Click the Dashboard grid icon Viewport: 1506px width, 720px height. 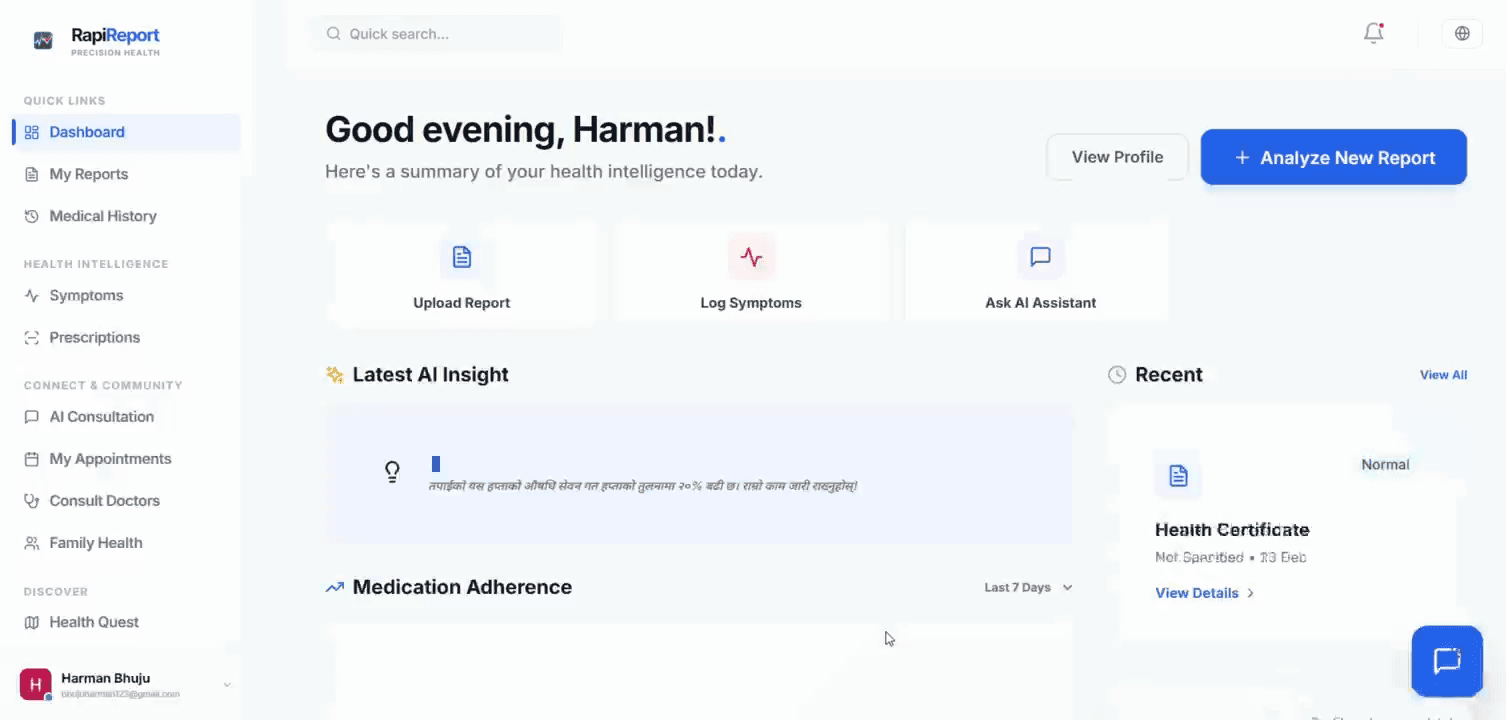coord(32,132)
